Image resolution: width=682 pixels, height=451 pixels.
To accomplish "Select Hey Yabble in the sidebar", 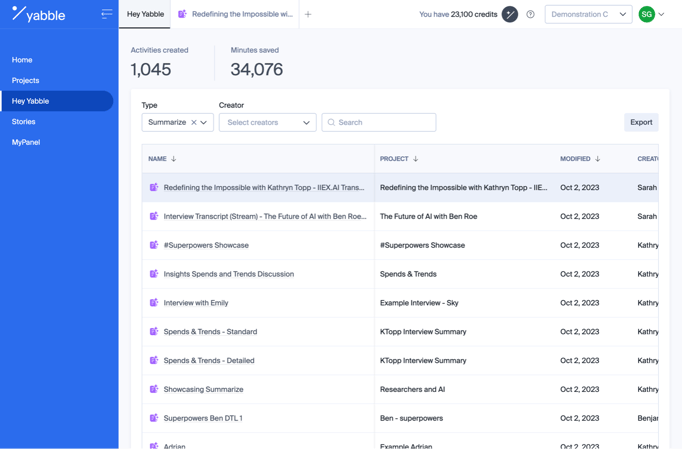I will (x=57, y=101).
